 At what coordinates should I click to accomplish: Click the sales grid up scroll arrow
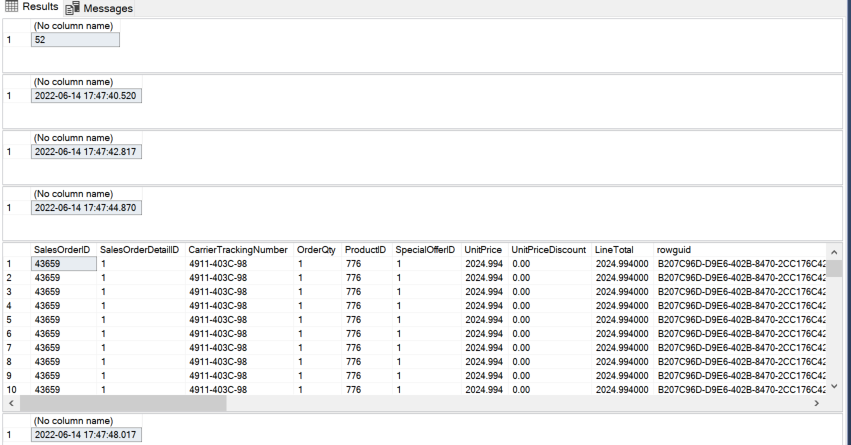(835, 249)
